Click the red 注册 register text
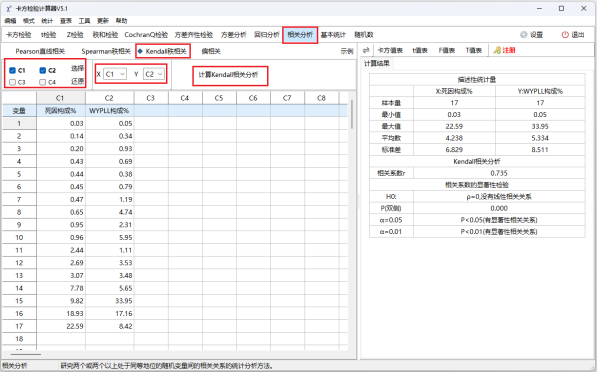Screen dimensions: 597x372 click(509, 50)
